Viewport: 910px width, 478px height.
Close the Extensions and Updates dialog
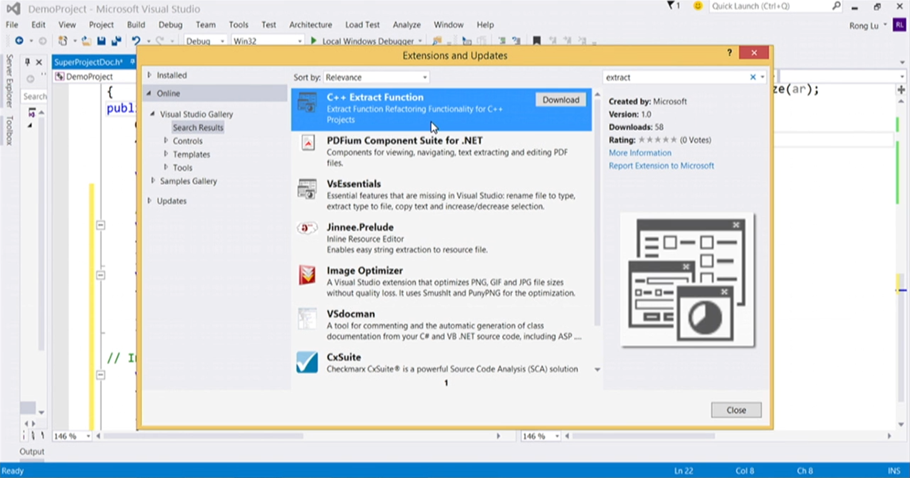pos(736,410)
